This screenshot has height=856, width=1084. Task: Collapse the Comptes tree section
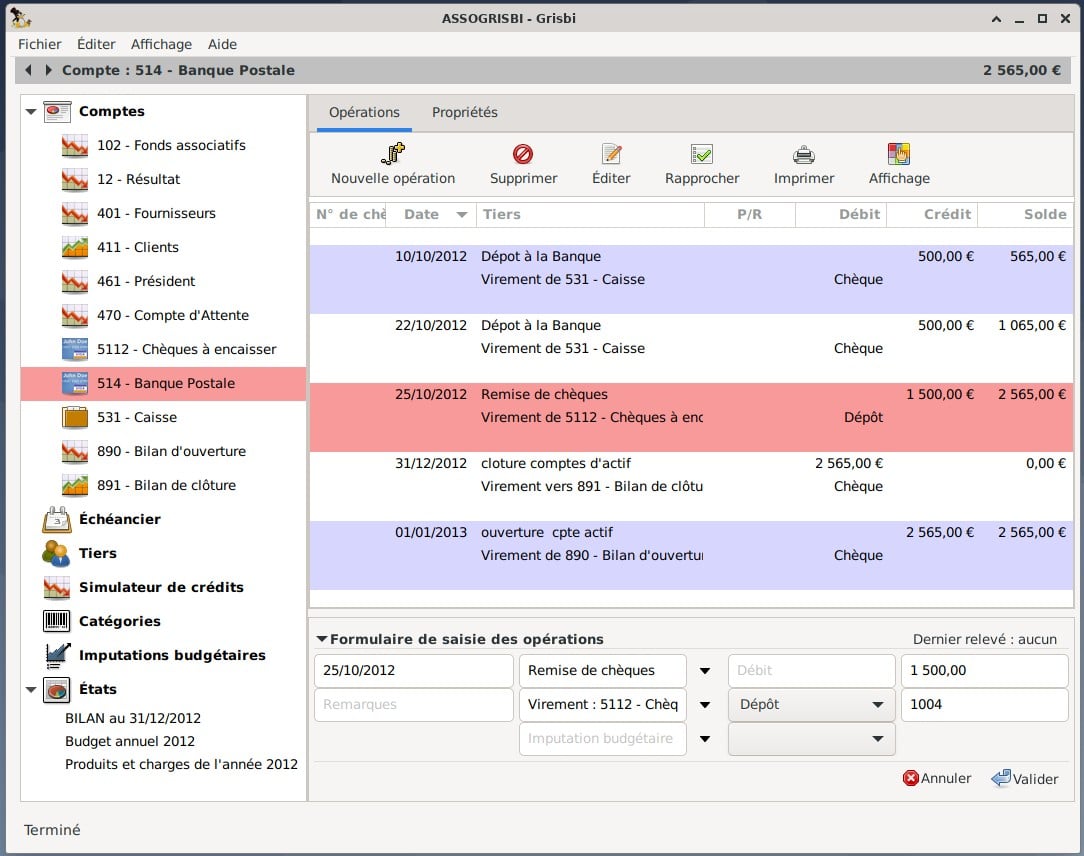point(31,112)
